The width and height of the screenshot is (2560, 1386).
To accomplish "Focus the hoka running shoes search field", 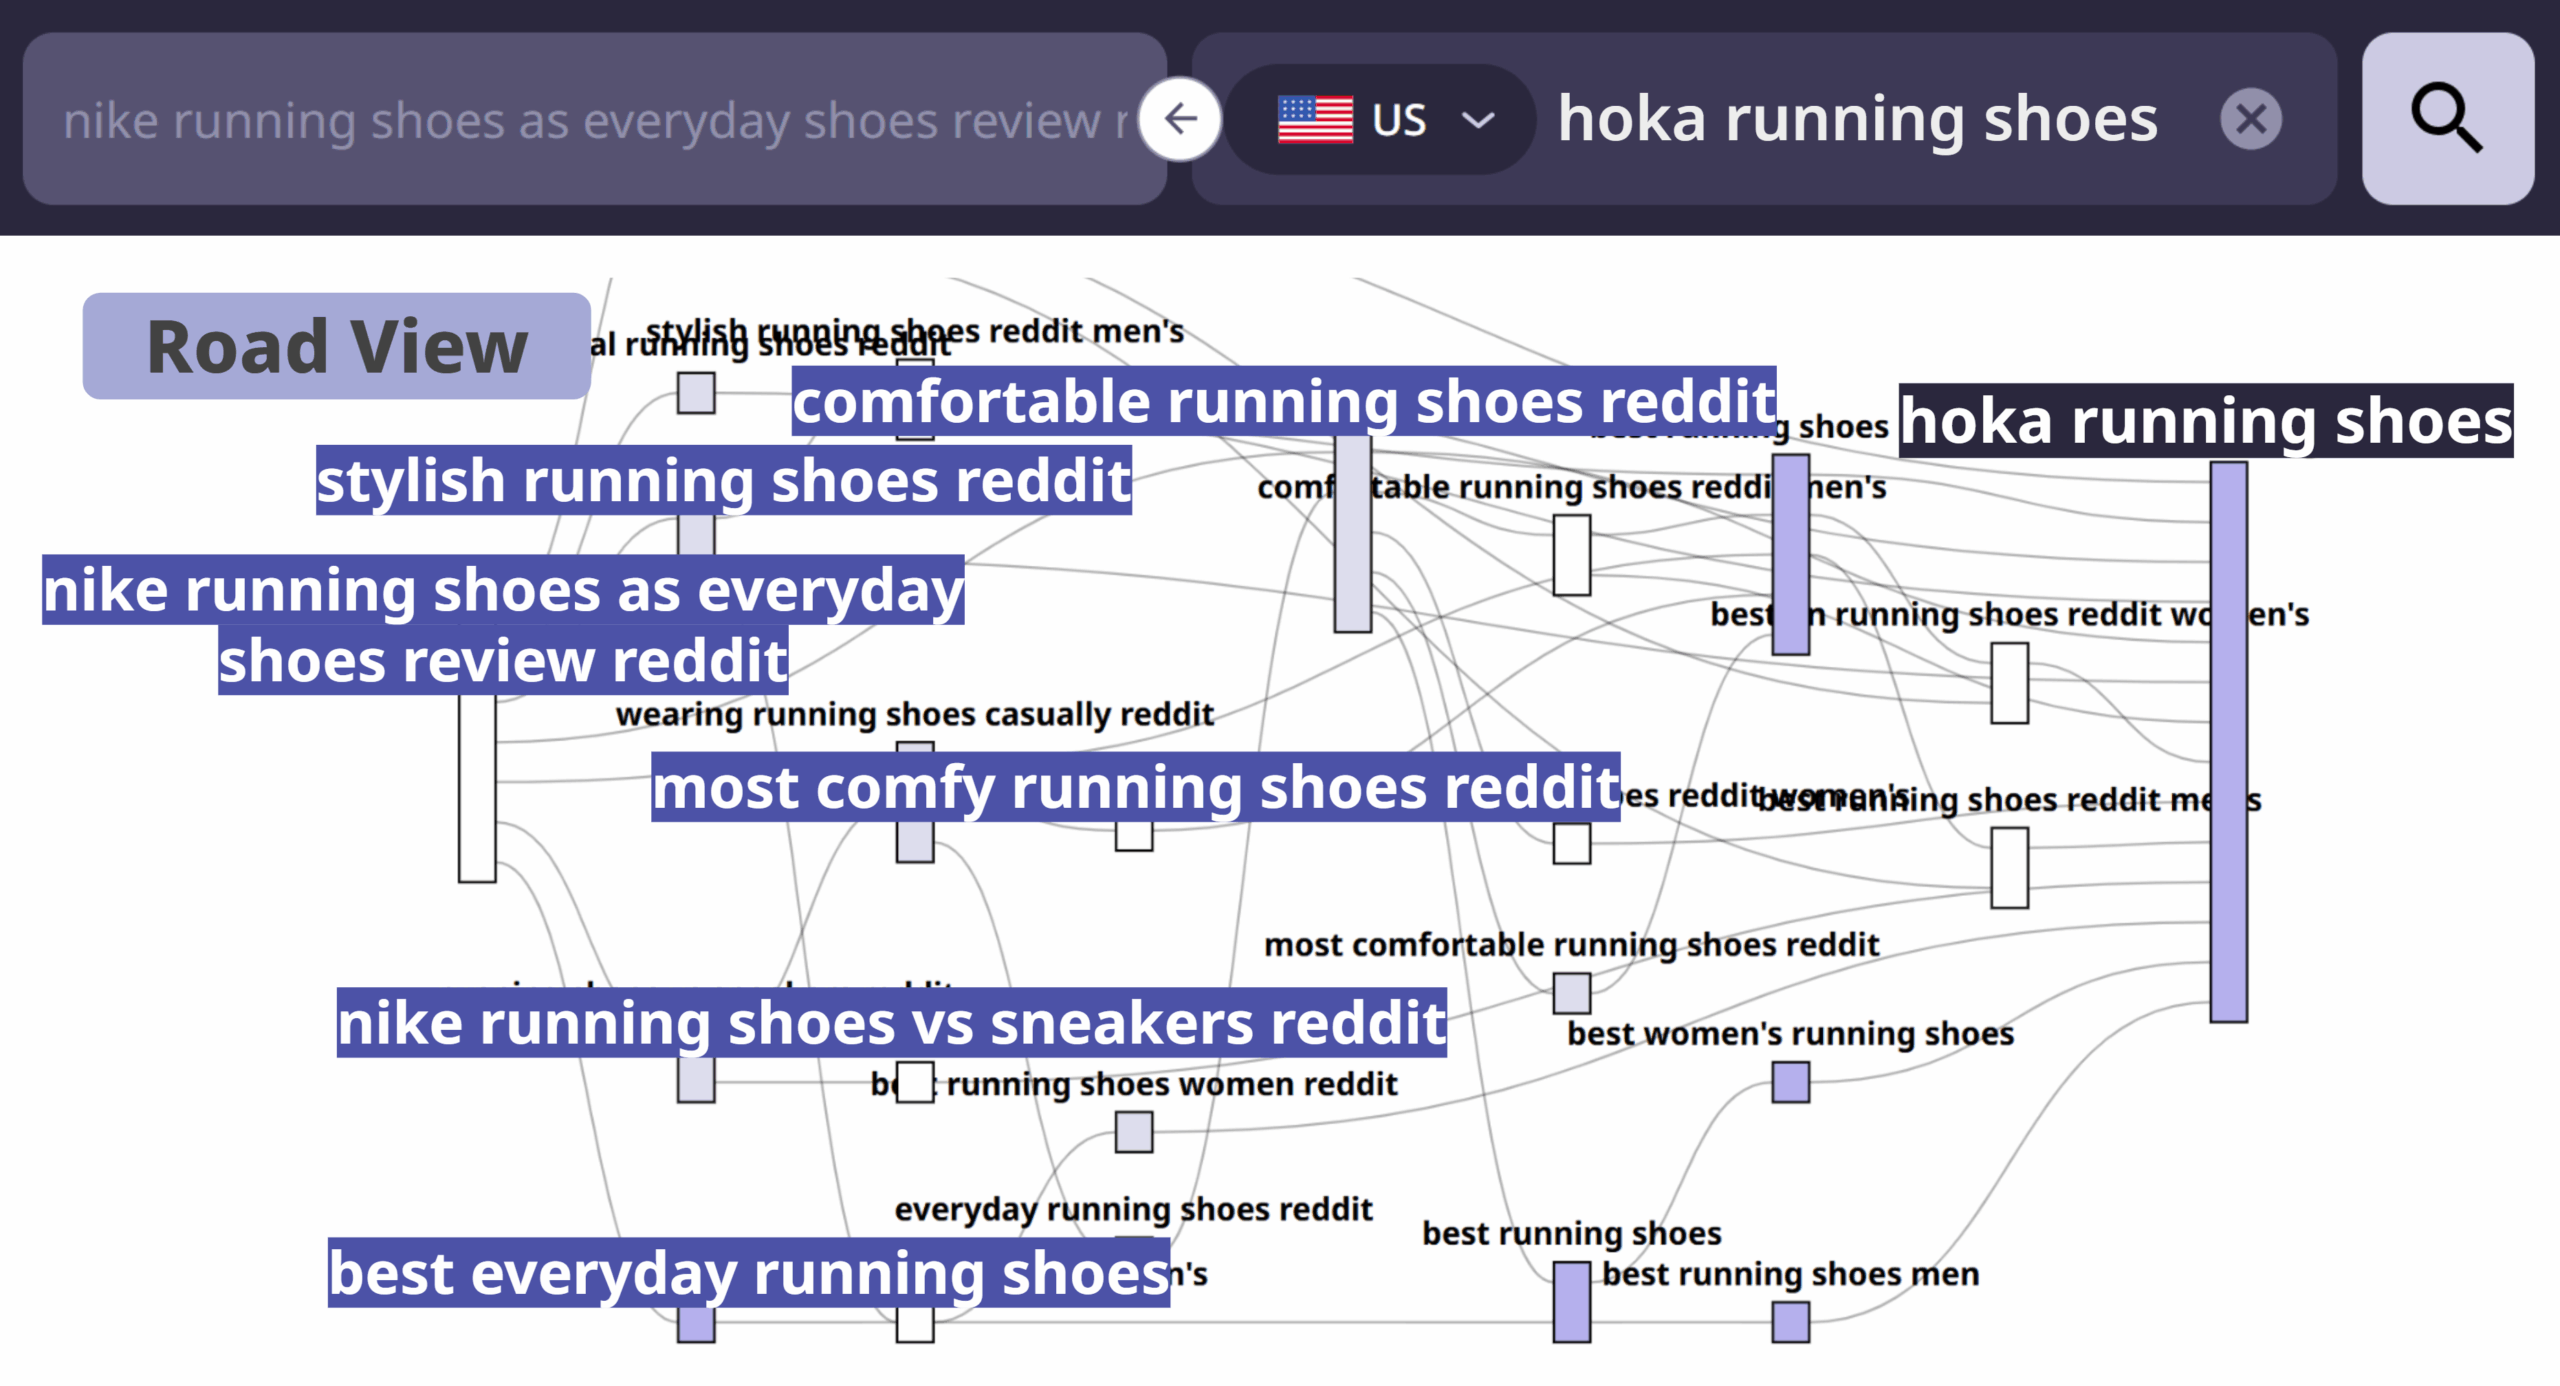I will click(x=1858, y=119).
